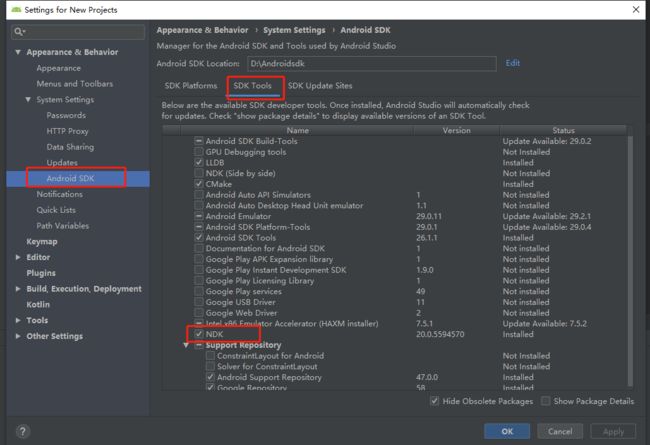650x445 pixels.
Task: Open the Kotlin settings page
Action: 38,304
